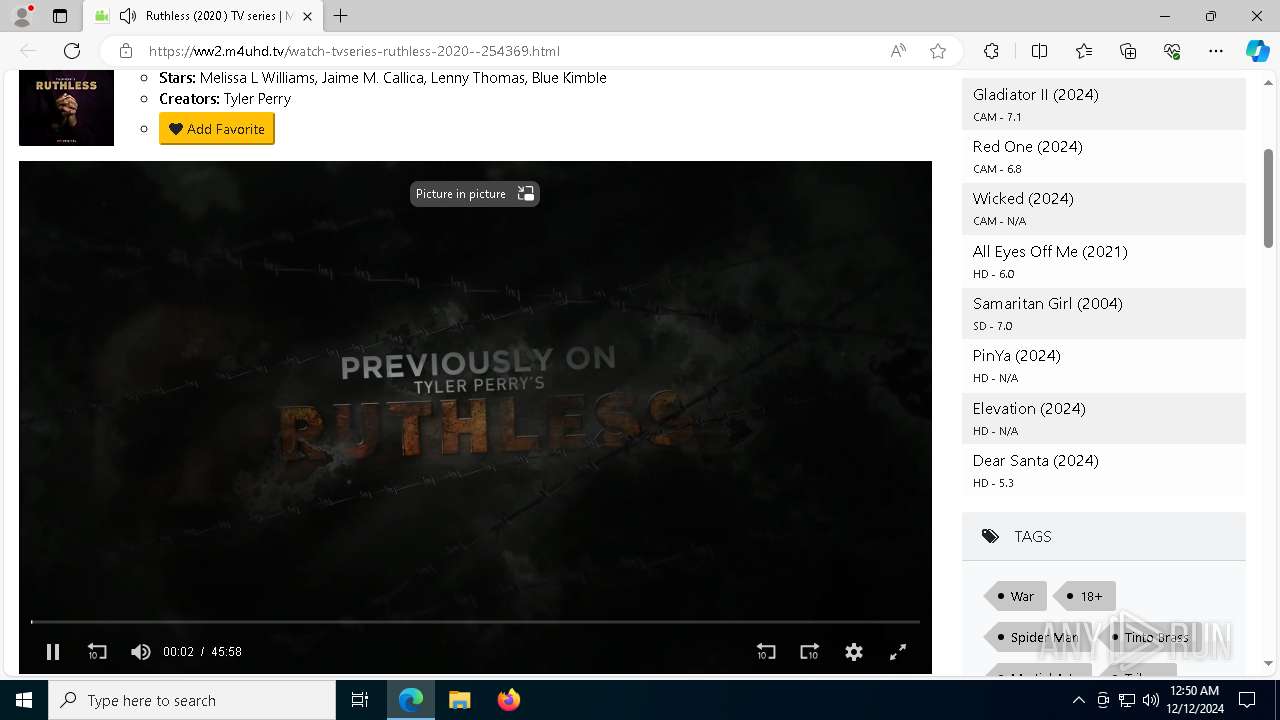Image resolution: width=1280 pixels, height=720 pixels.
Task: Add this page to favorites star
Action: click(938, 51)
